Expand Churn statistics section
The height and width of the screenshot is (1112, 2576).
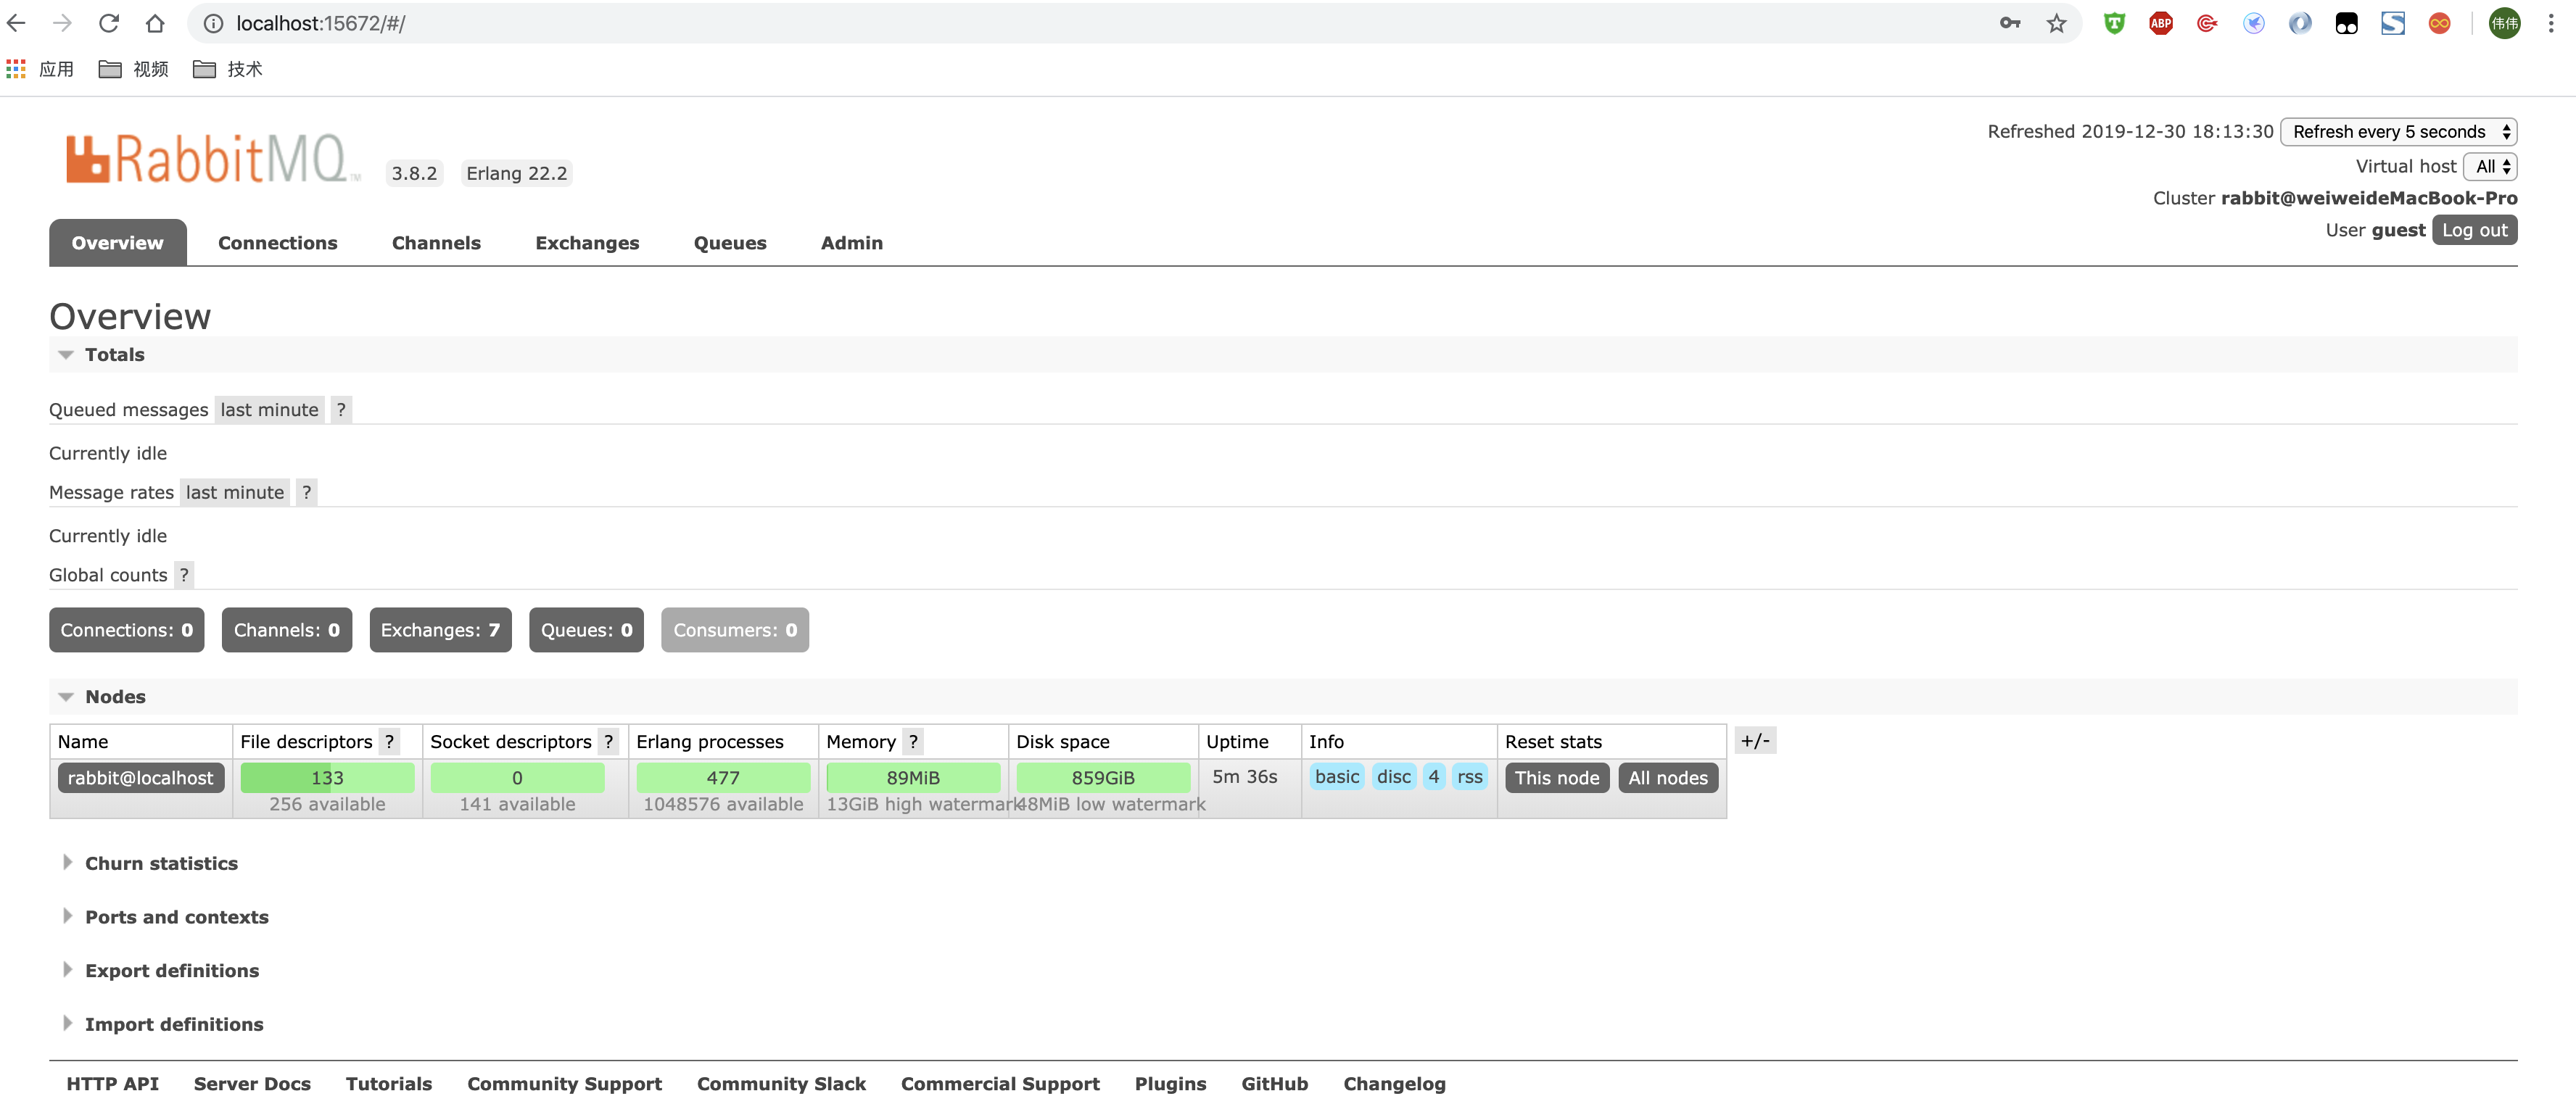tap(160, 863)
